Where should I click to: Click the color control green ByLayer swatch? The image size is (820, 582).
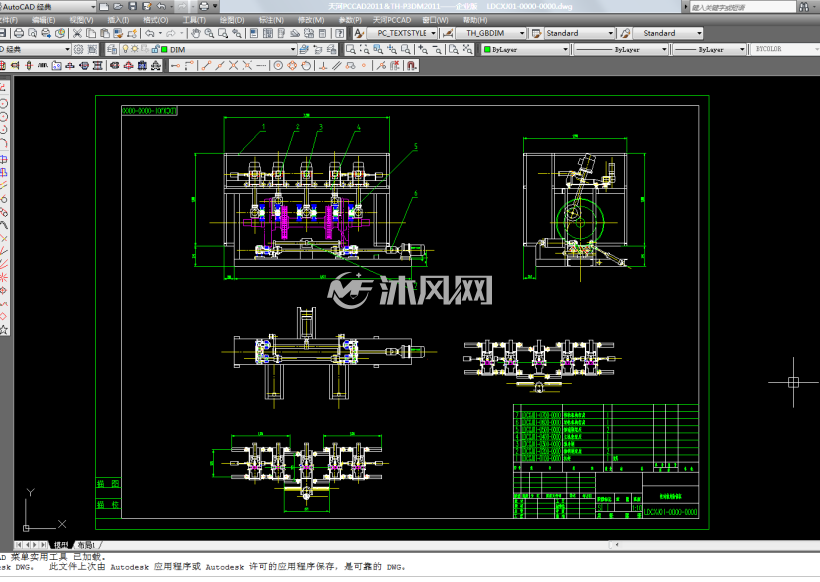point(487,50)
